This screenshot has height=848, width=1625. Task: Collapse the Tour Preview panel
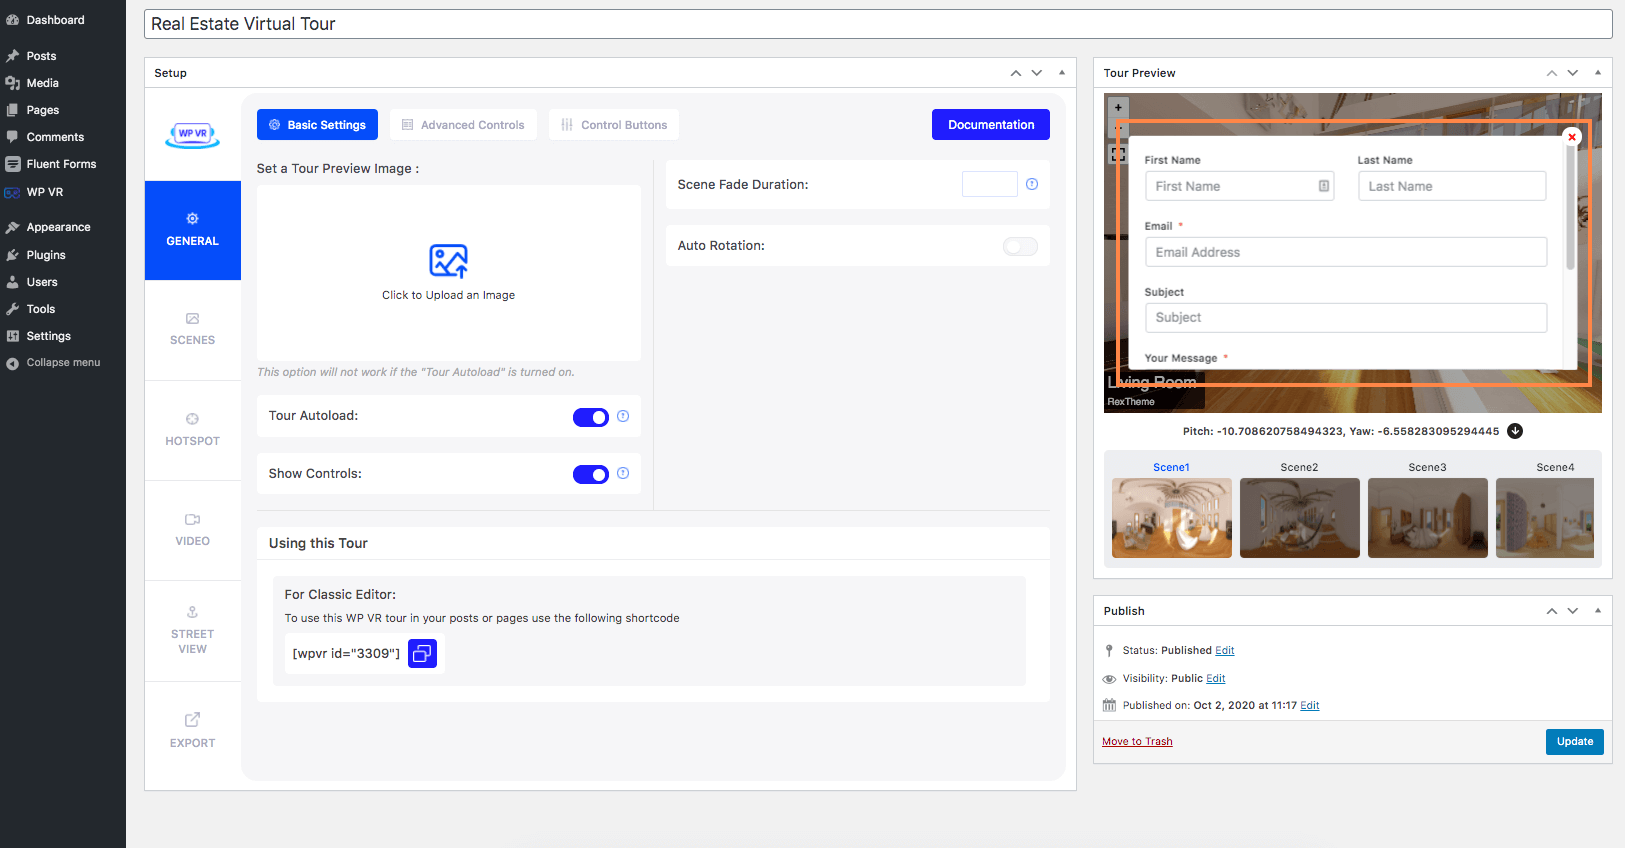coord(1598,73)
